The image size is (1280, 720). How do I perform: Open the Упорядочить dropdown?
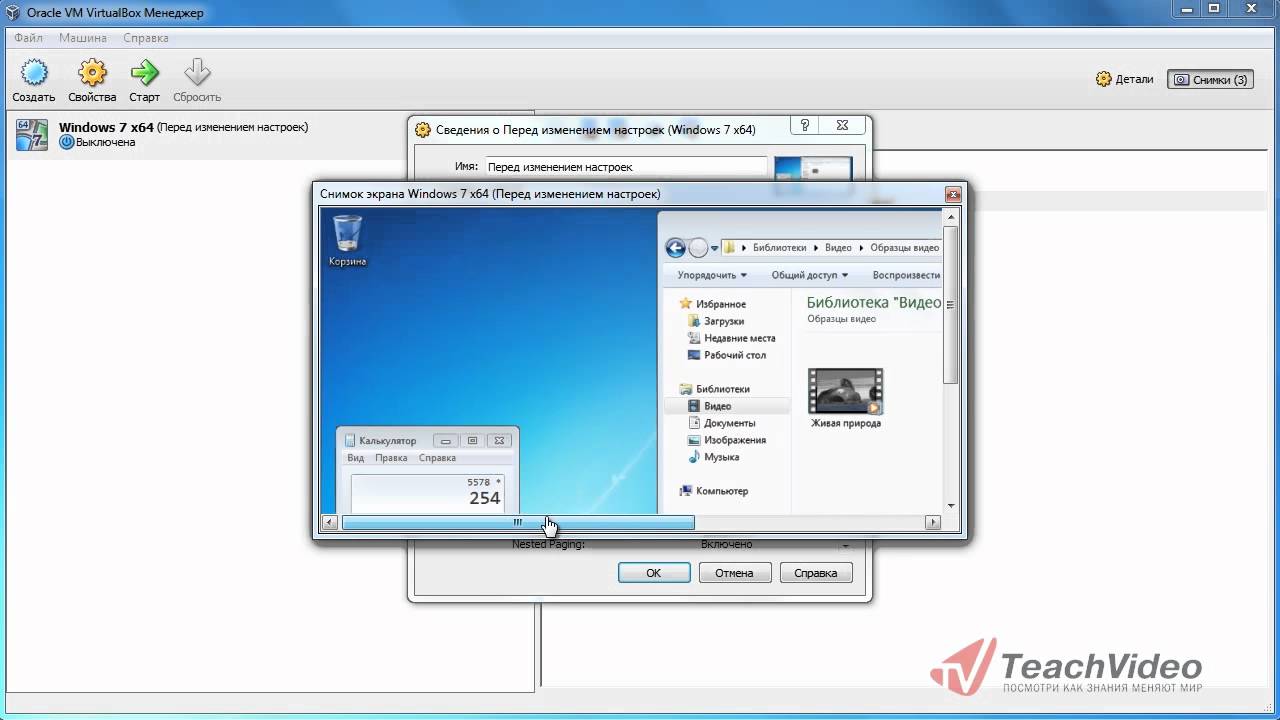coord(712,275)
